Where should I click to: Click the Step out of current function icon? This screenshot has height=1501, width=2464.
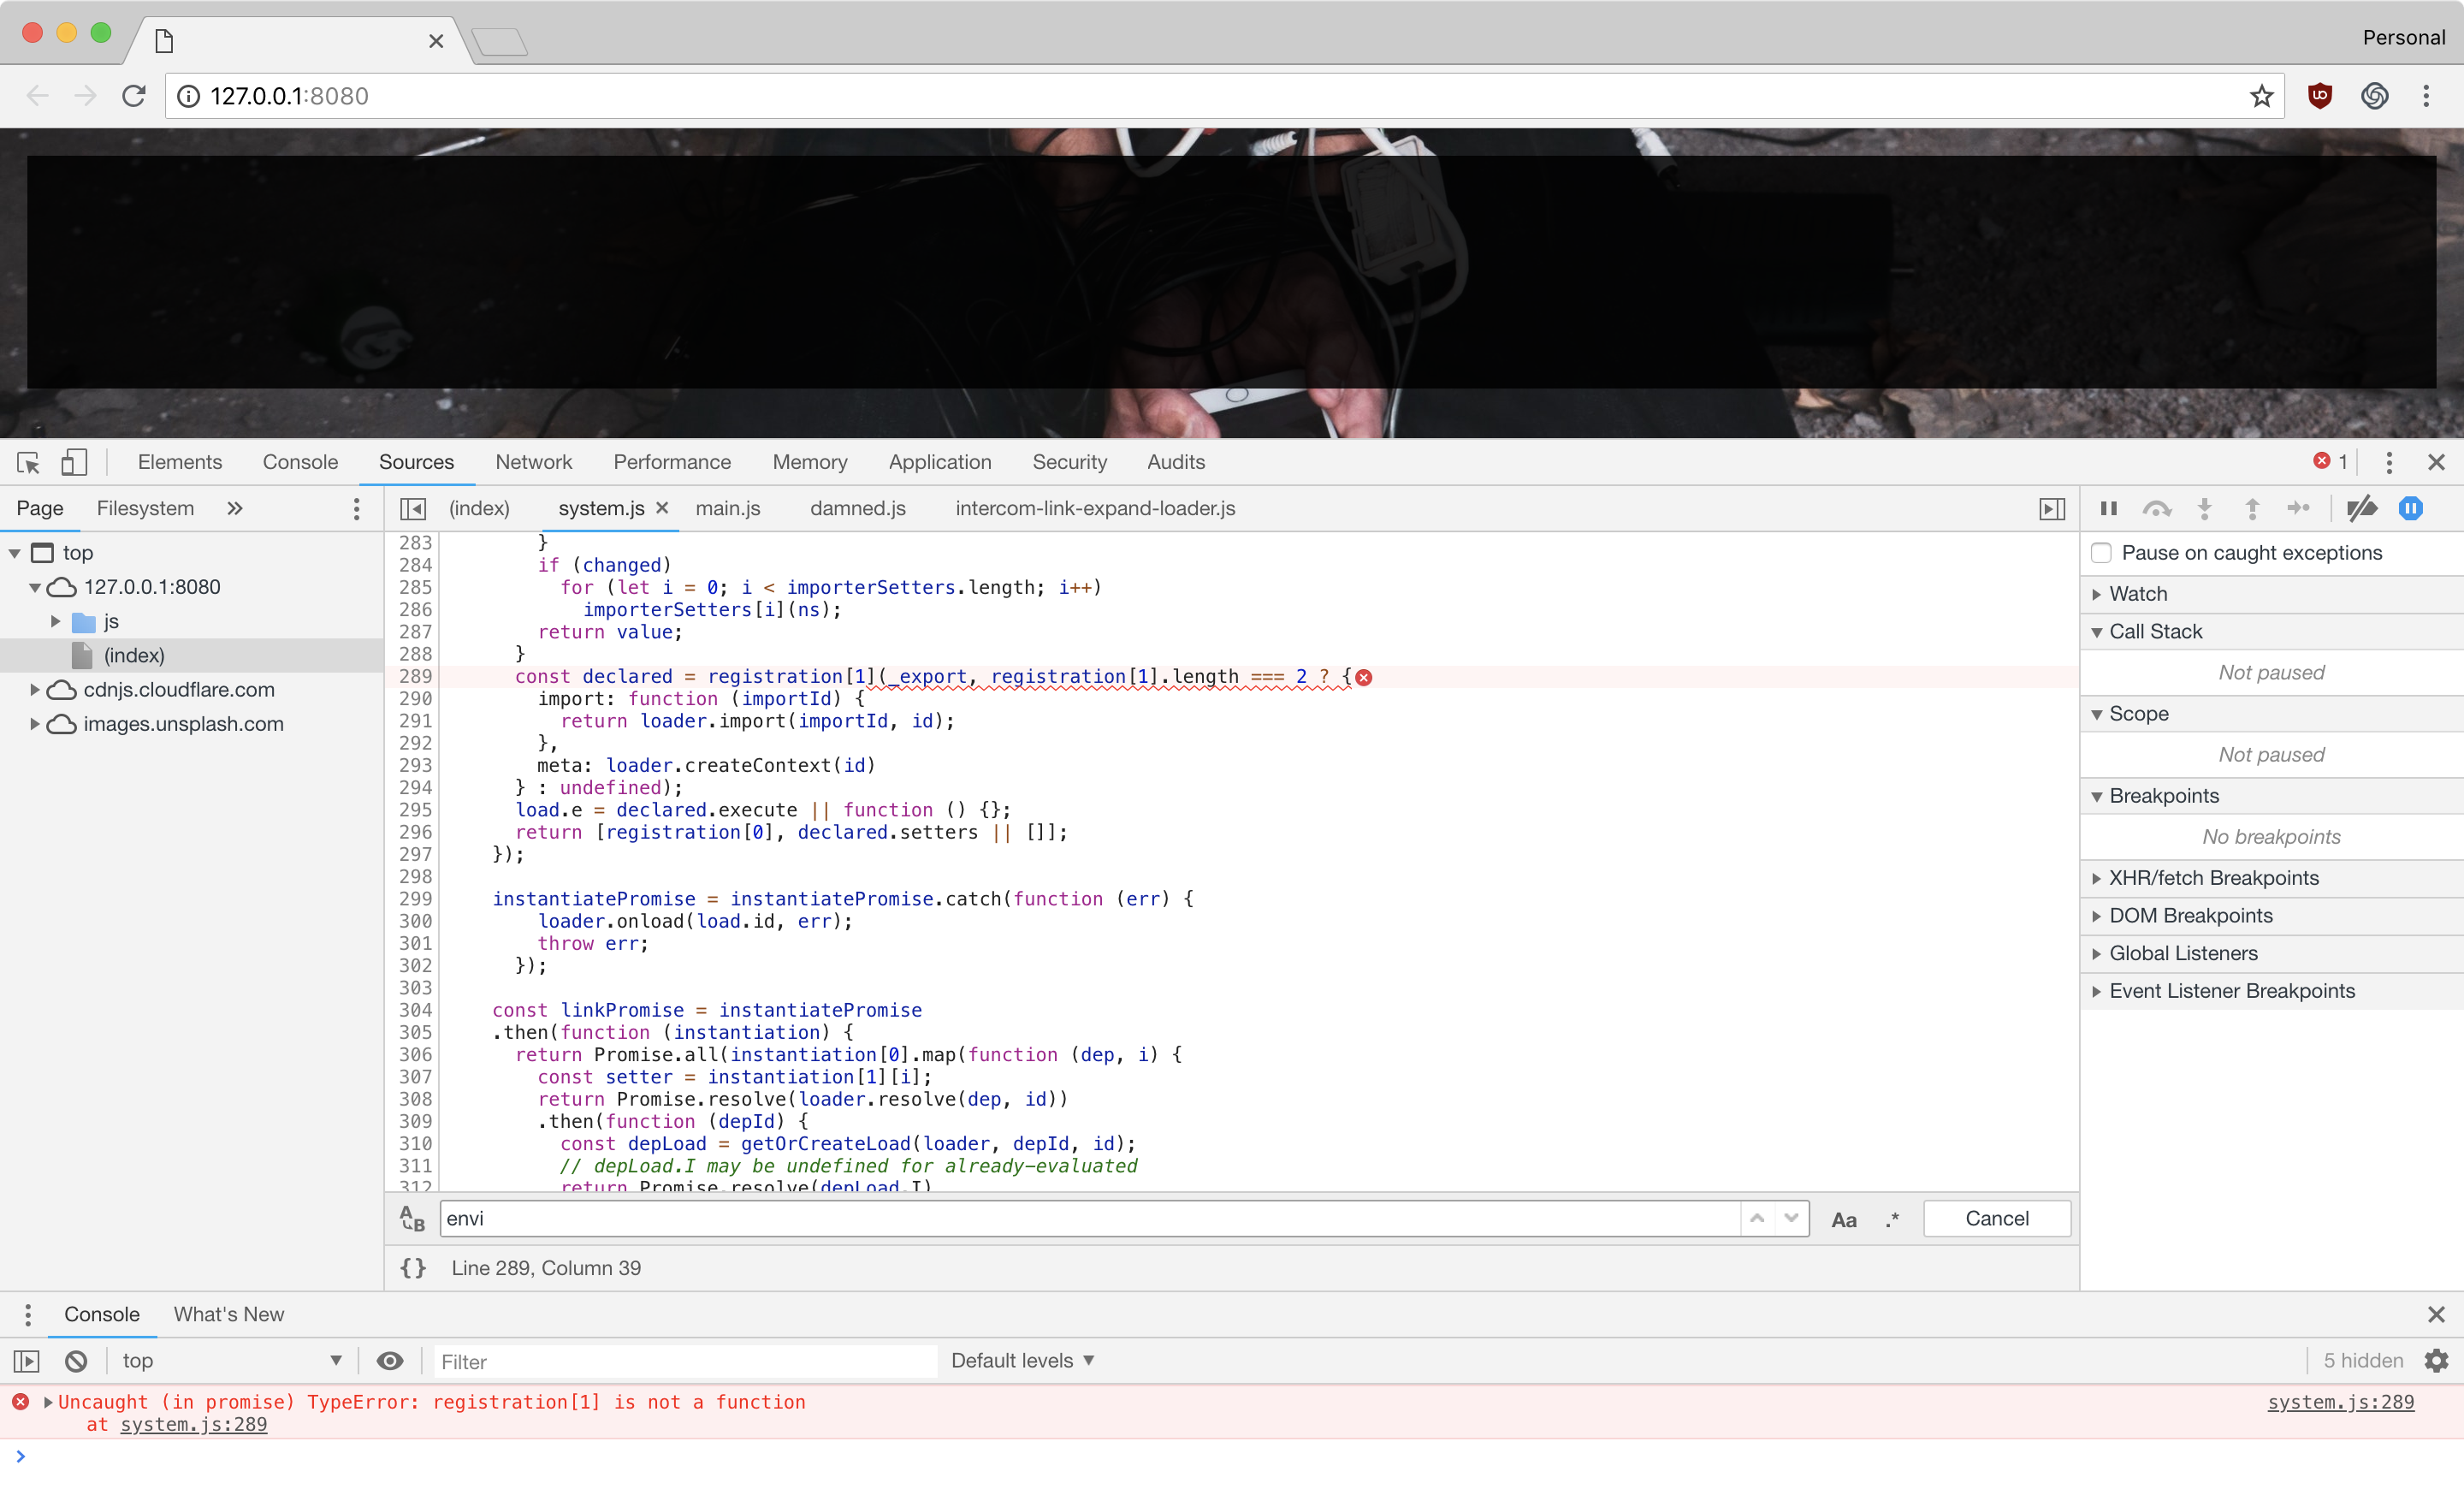pyautogui.click(x=2252, y=508)
